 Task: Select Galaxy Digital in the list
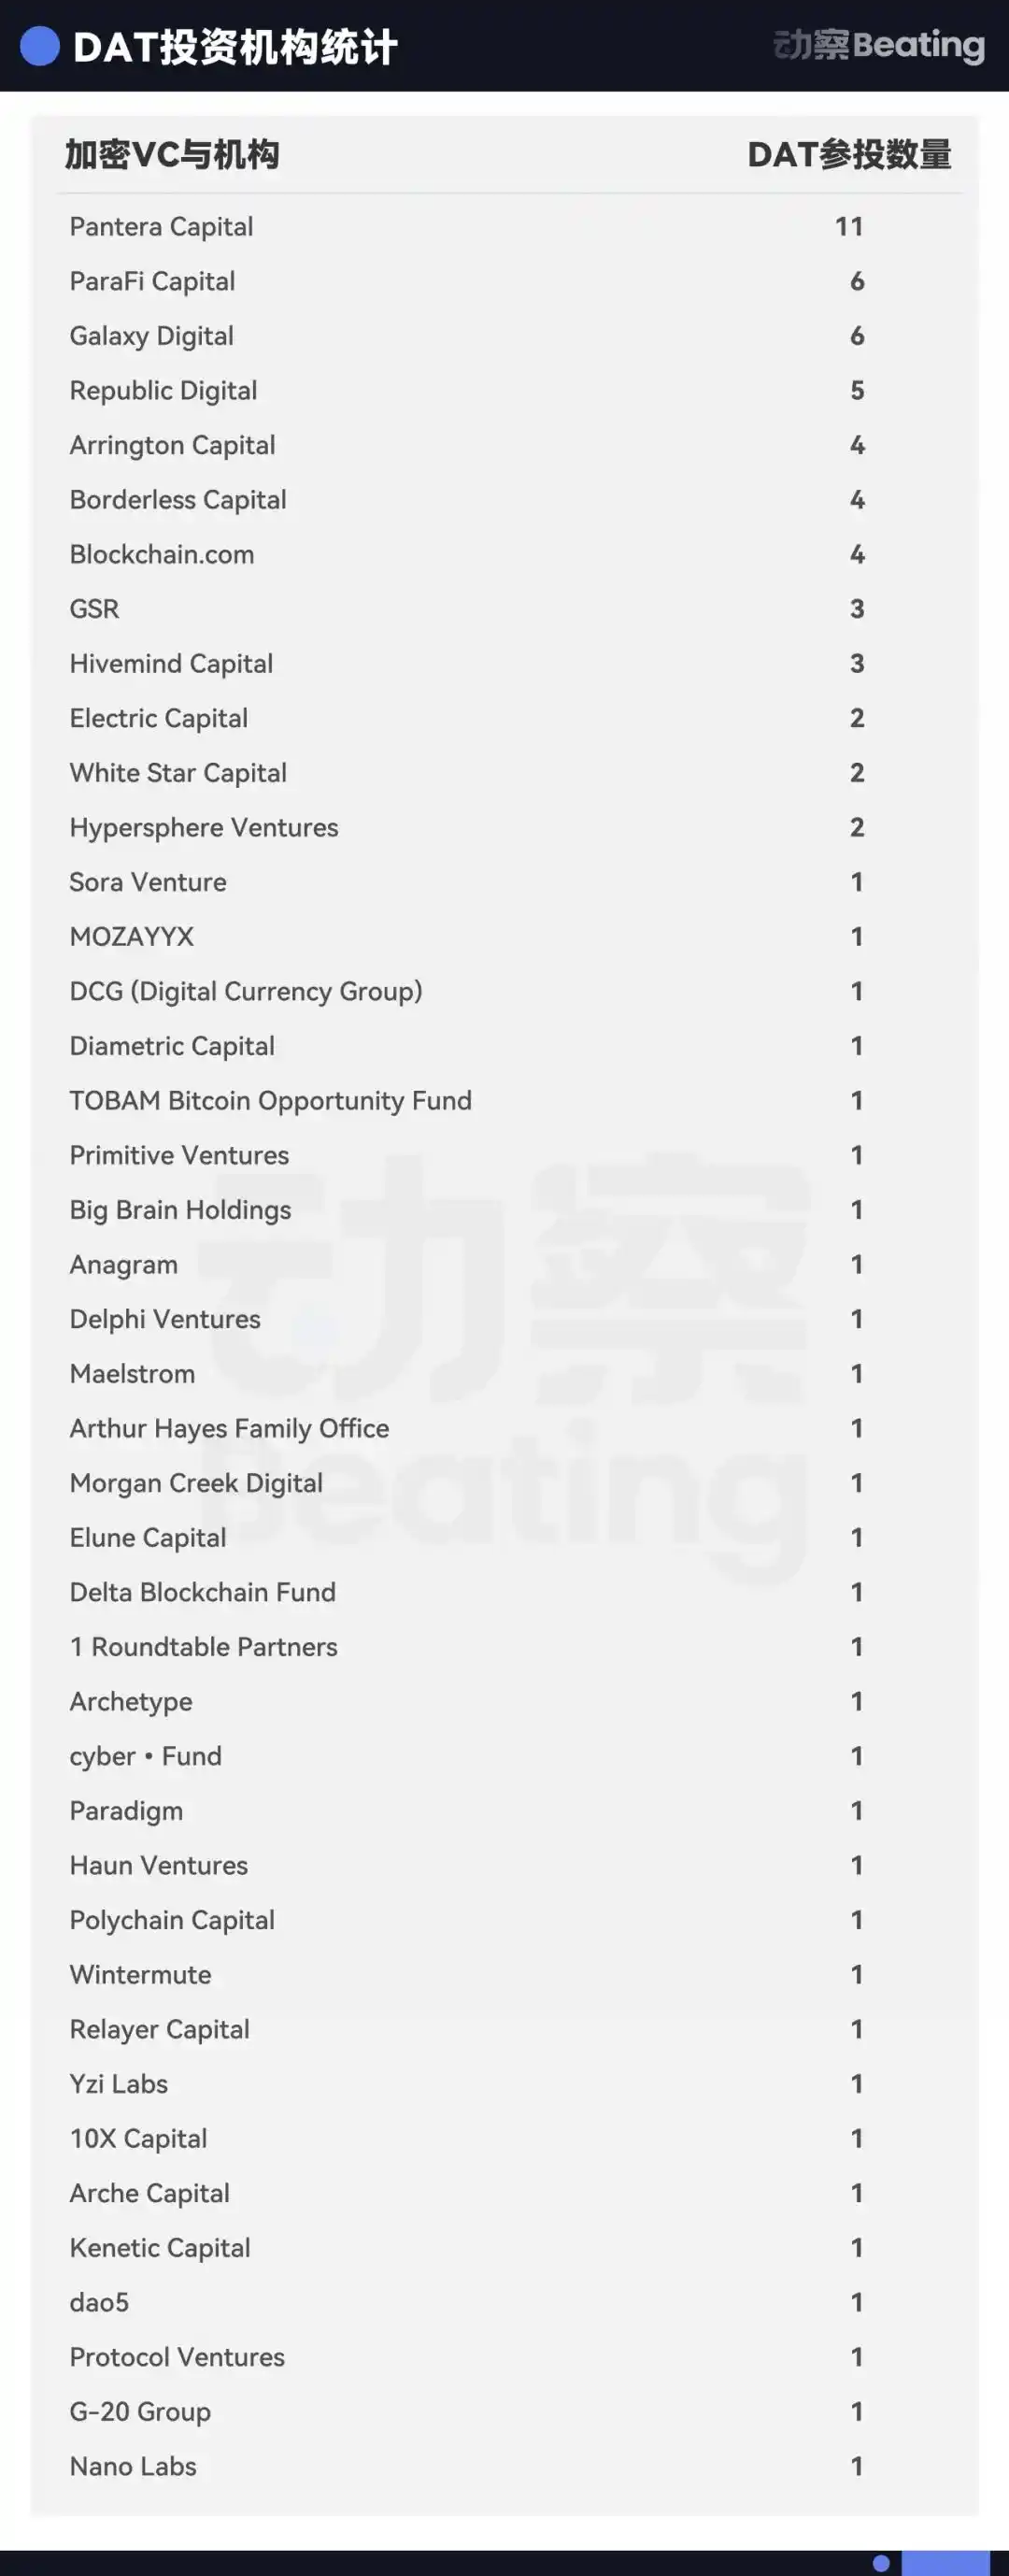tap(151, 336)
